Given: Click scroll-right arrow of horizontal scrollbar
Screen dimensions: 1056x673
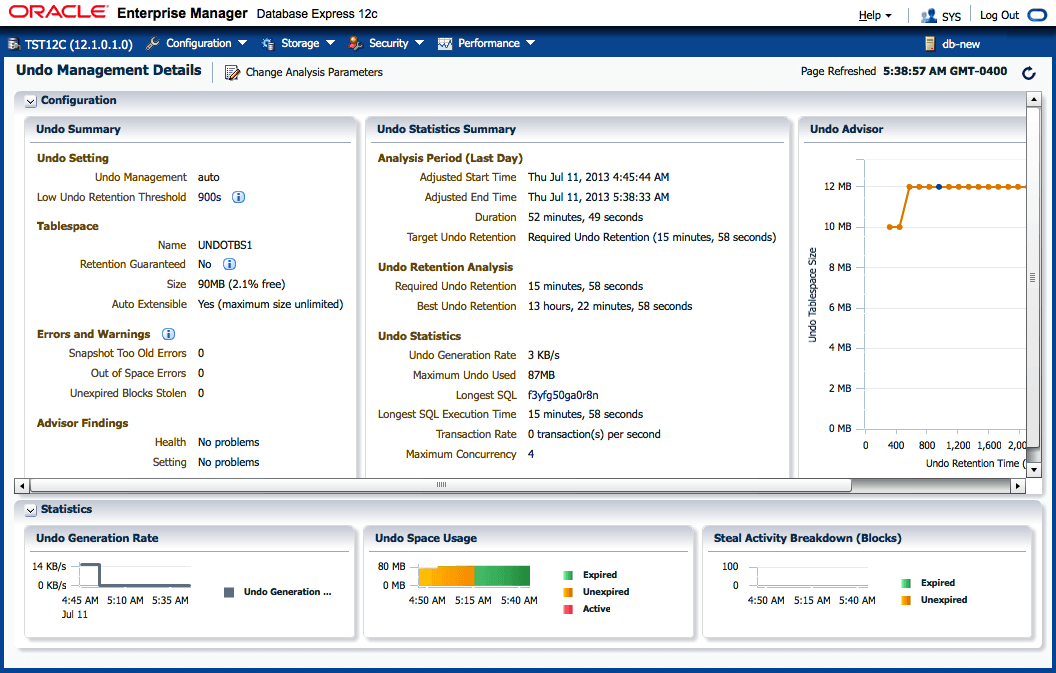Looking at the screenshot, I should tap(1018, 486).
